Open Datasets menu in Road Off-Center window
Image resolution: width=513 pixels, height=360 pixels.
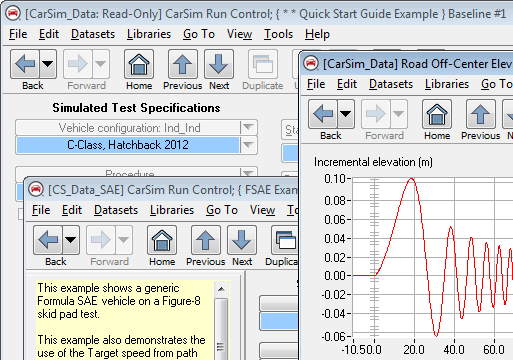pos(391,84)
